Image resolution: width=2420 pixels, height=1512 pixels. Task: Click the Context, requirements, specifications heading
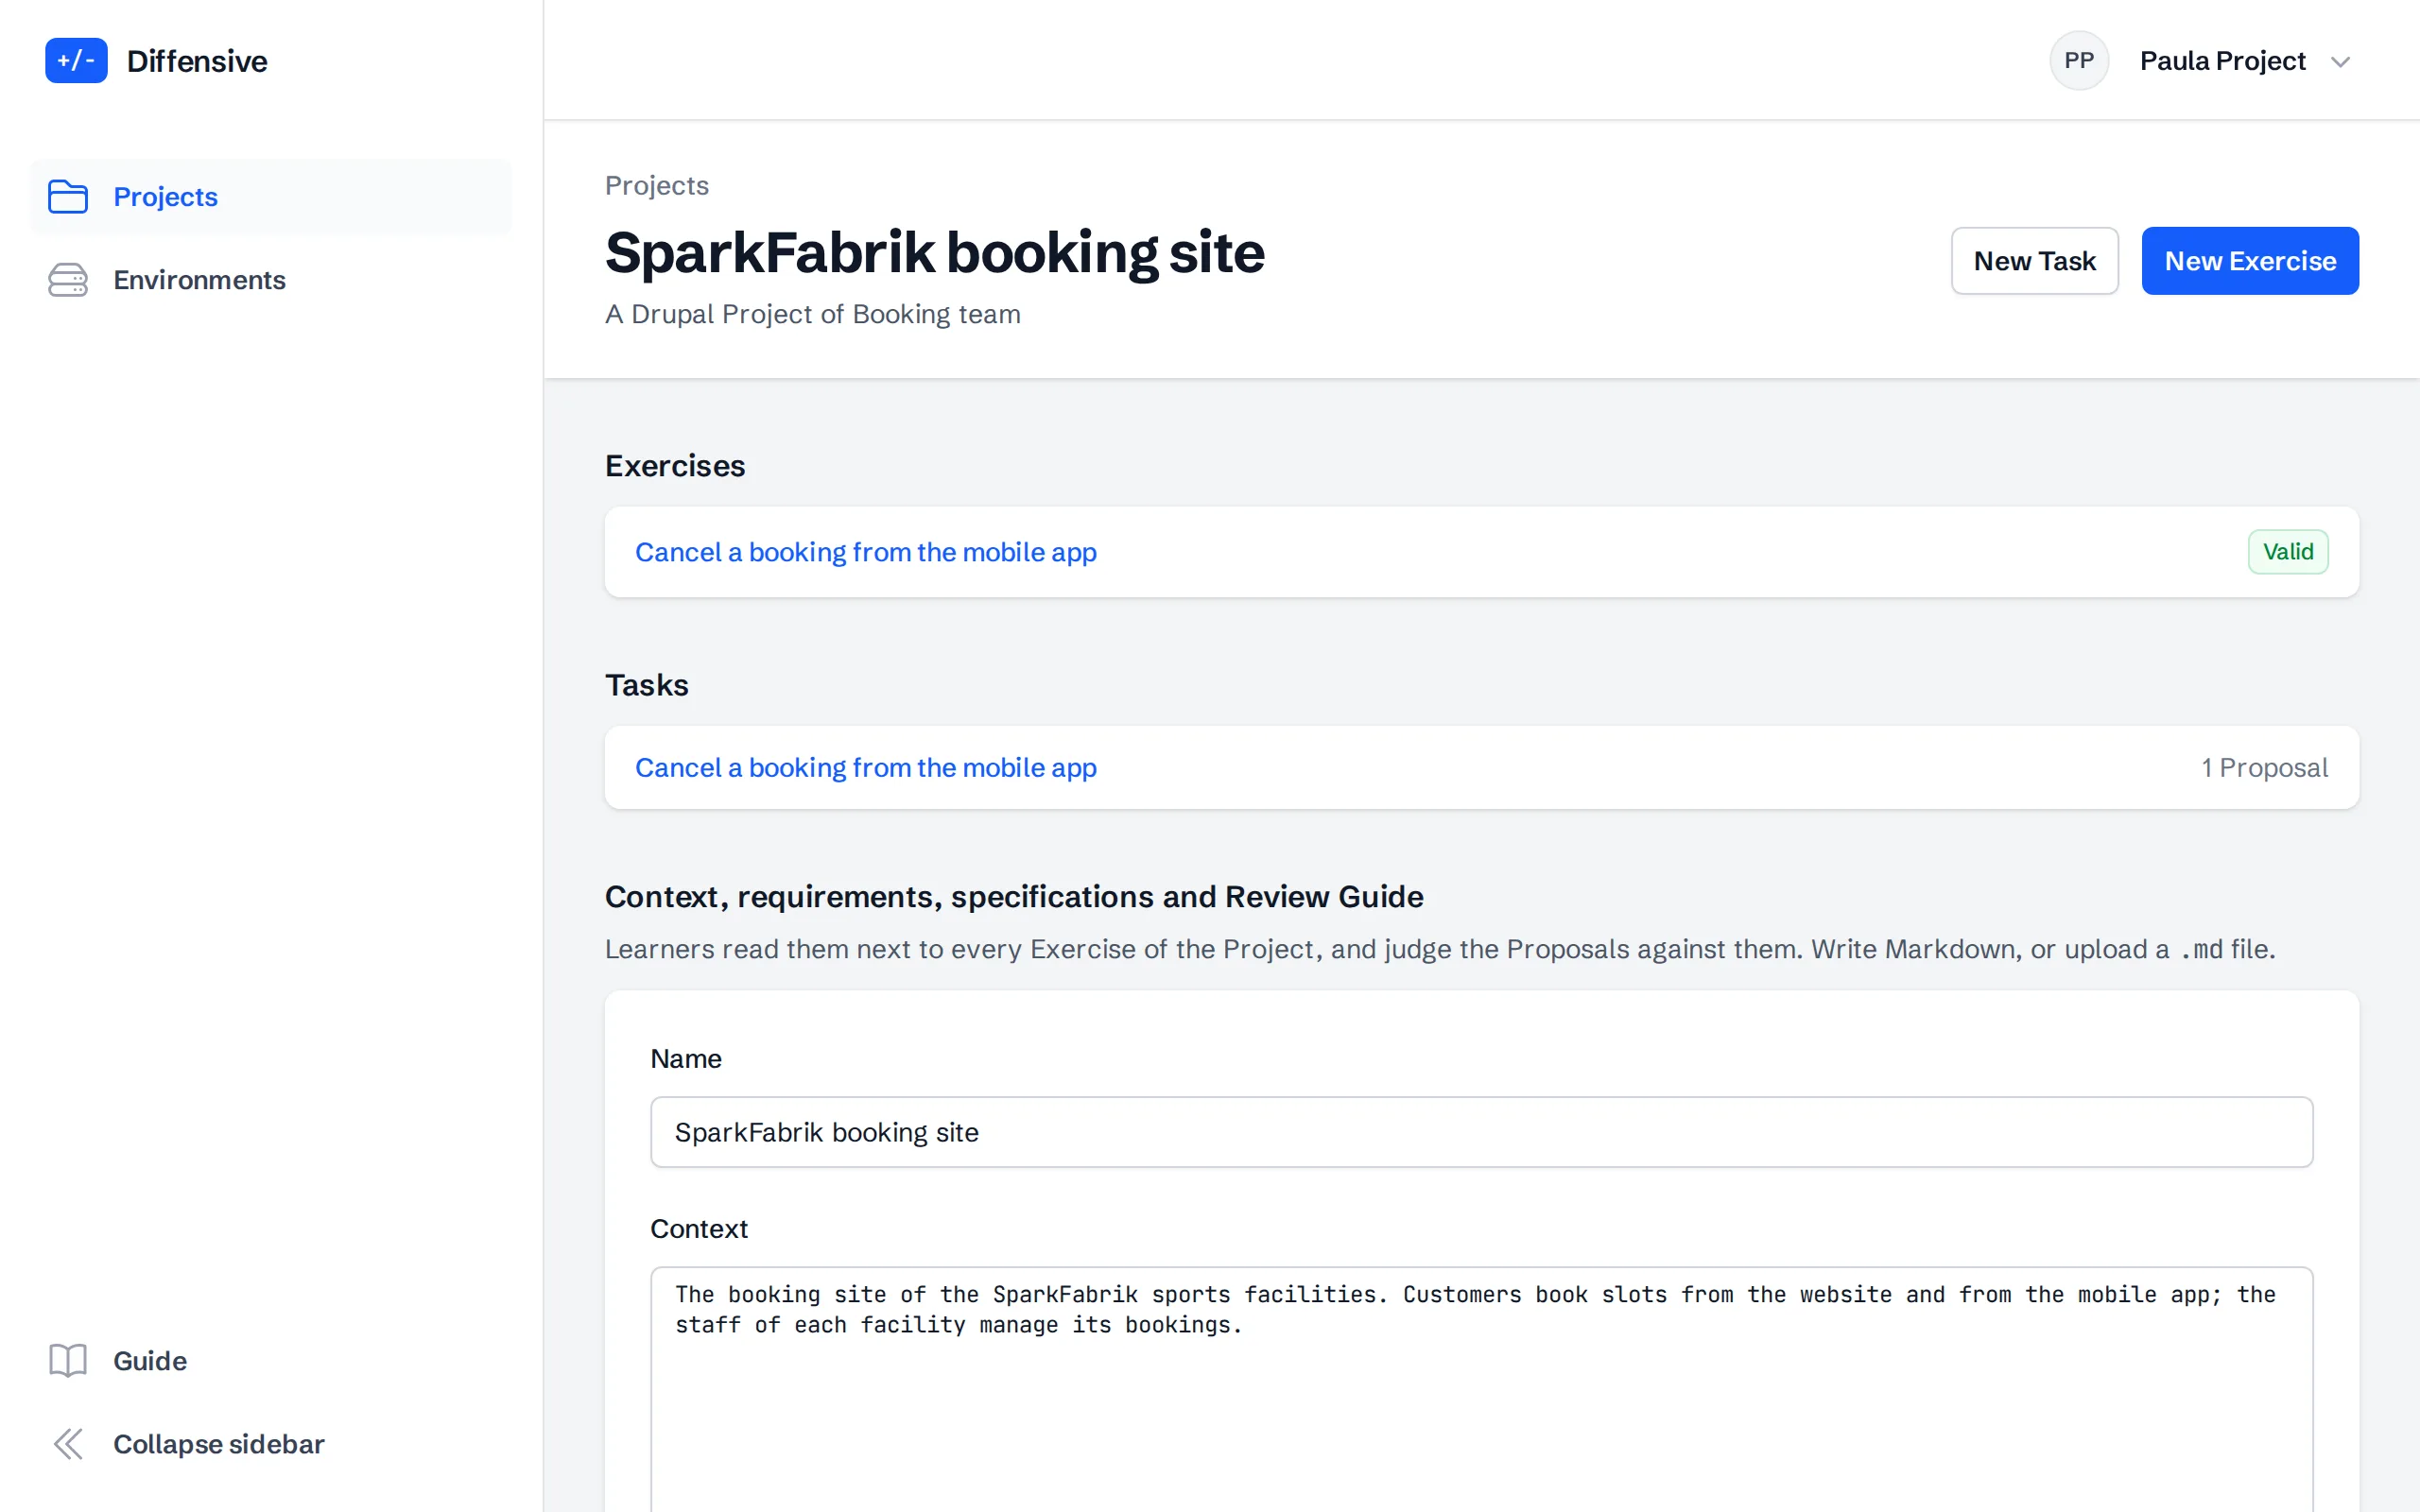(1014, 897)
